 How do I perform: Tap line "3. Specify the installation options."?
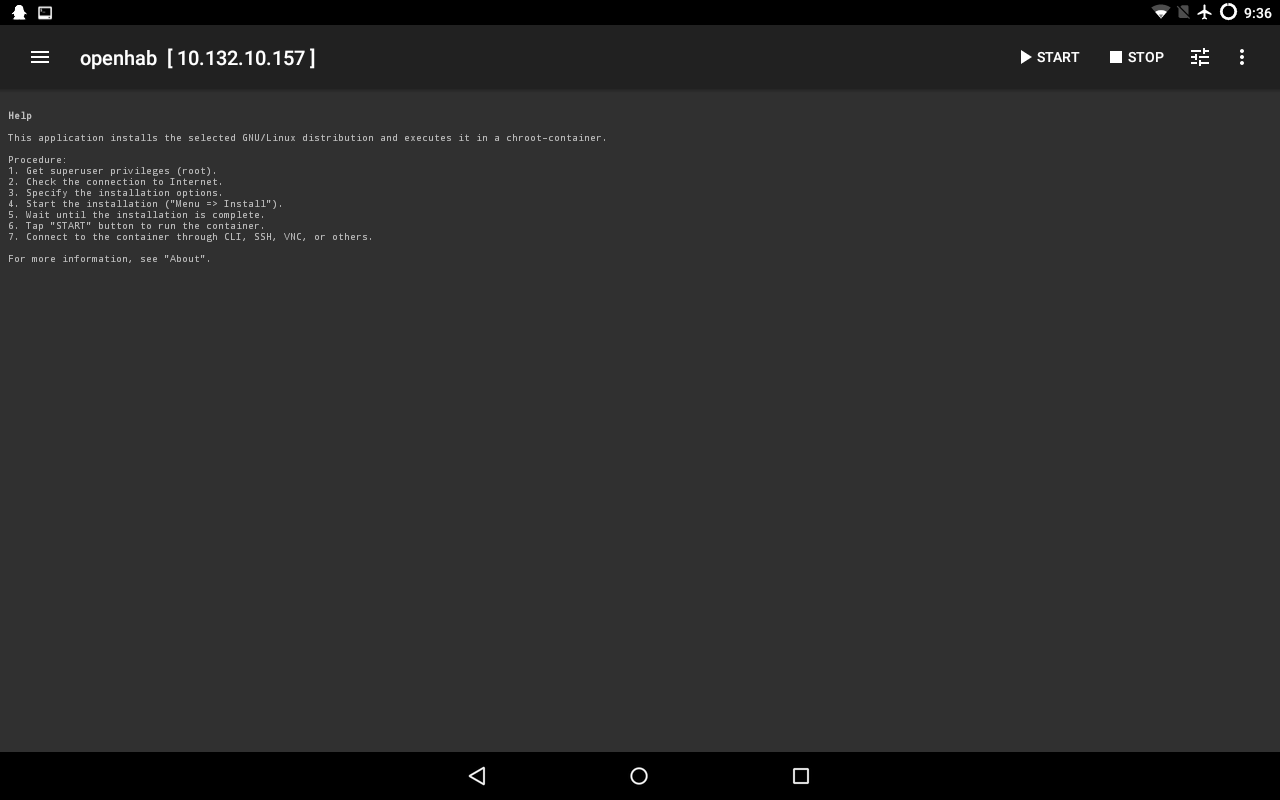pyautogui.click(x=115, y=193)
